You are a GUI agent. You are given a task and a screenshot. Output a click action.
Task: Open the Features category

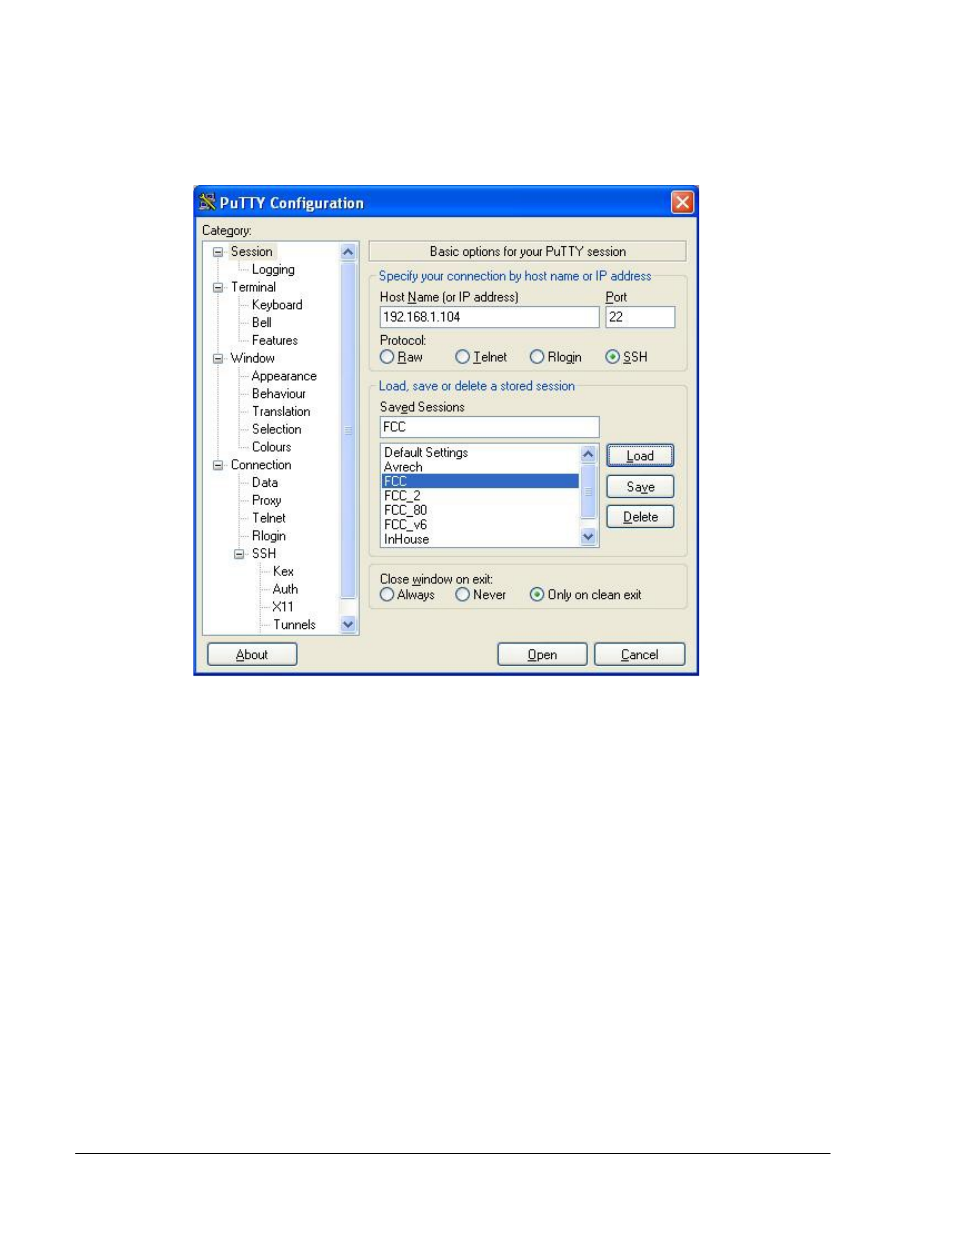pos(275,341)
